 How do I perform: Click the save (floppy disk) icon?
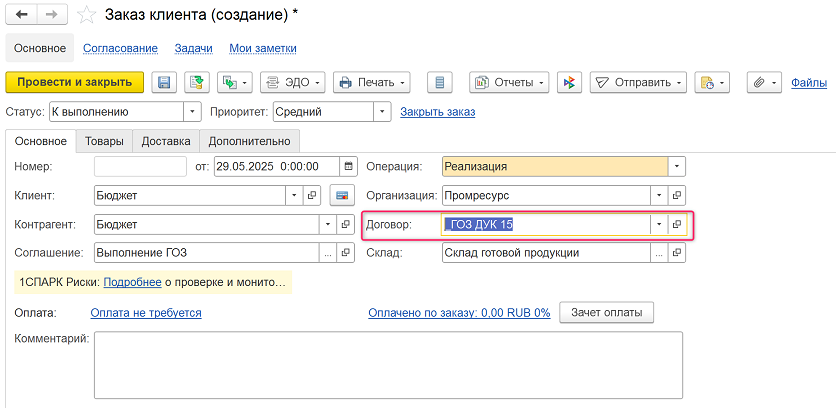(163, 82)
